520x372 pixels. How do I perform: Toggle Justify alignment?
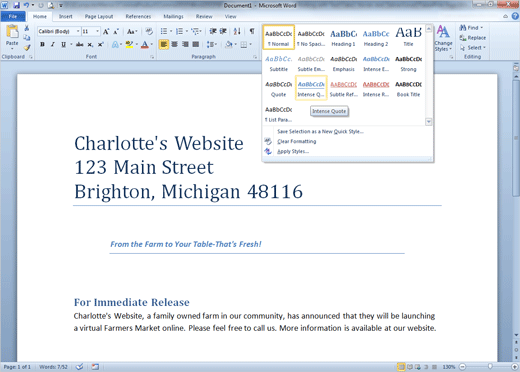point(196,44)
